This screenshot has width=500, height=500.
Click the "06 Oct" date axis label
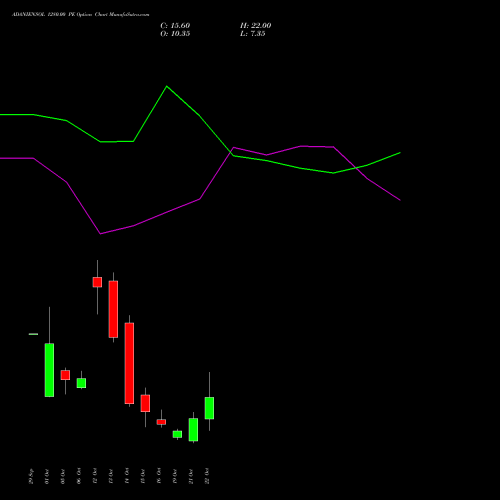click(79, 476)
